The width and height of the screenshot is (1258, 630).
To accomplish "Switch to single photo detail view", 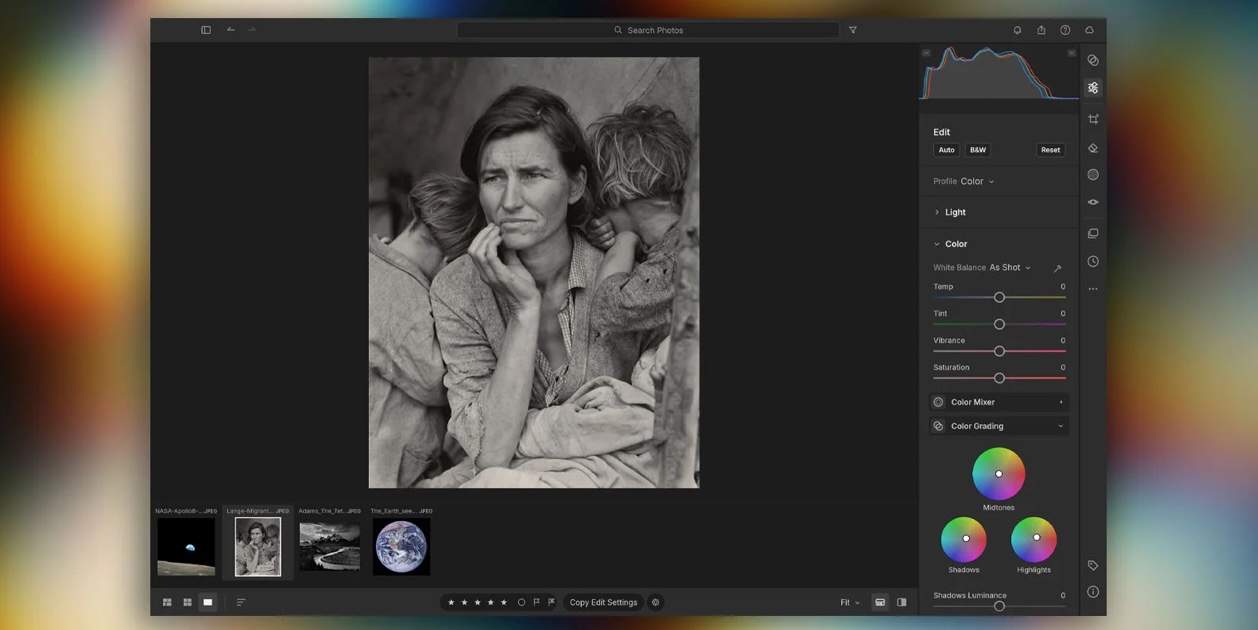I will click(x=207, y=602).
